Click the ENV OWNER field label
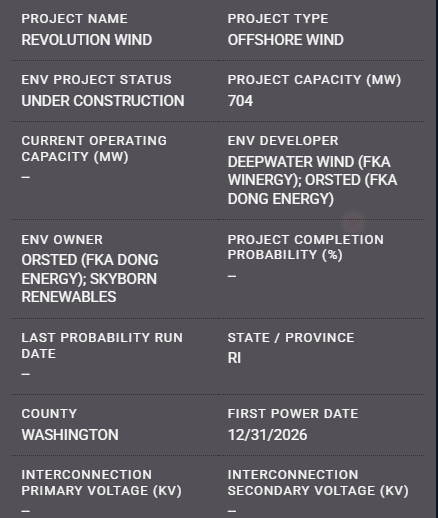The image size is (438, 518). (x=62, y=240)
